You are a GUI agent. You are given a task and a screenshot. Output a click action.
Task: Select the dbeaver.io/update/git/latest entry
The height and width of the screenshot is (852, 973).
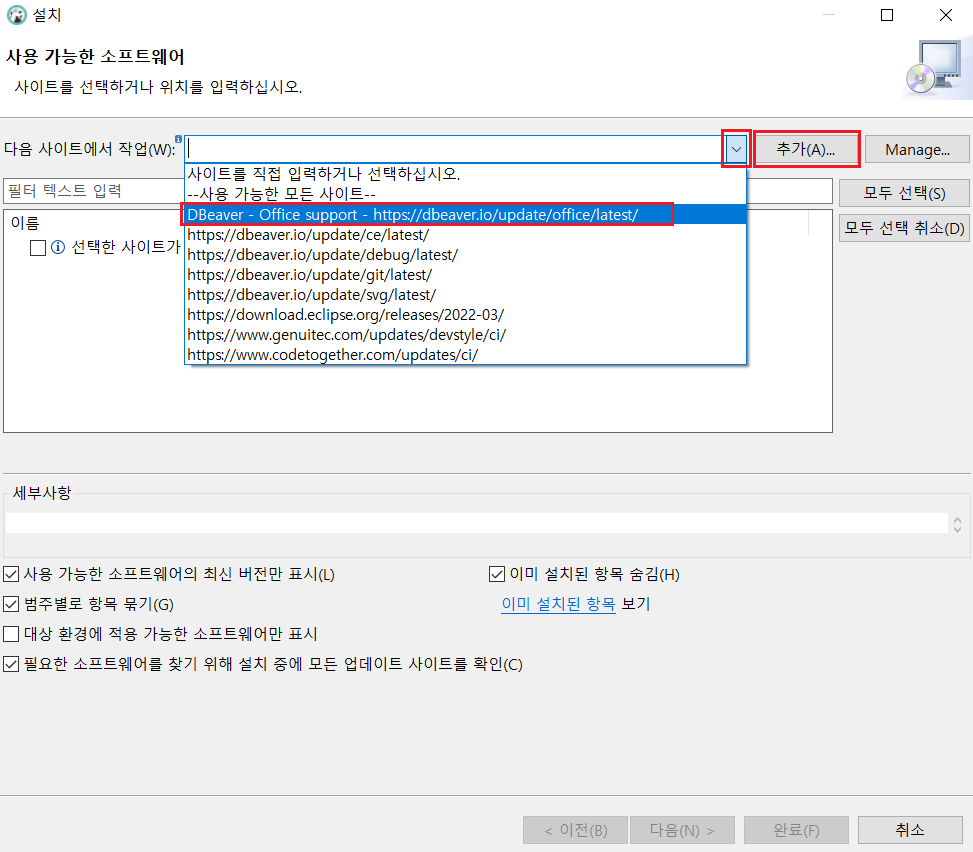pyautogui.click(x=309, y=274)
